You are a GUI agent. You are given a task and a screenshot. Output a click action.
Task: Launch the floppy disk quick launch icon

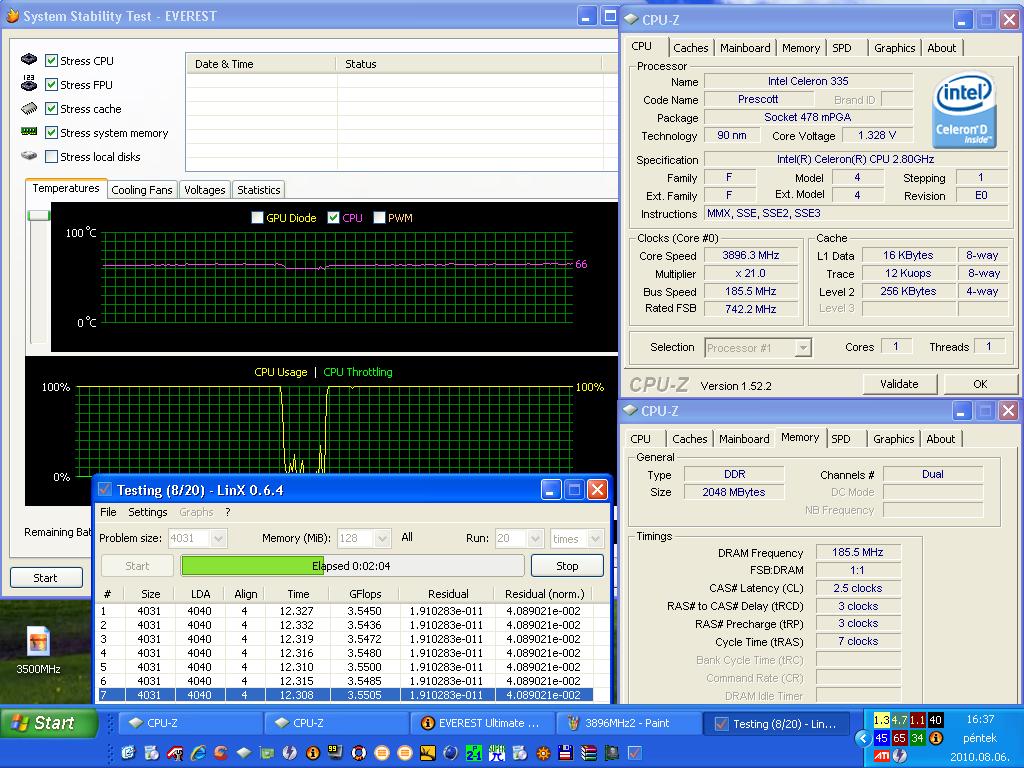pyautogui.click(x=566, y=753)
